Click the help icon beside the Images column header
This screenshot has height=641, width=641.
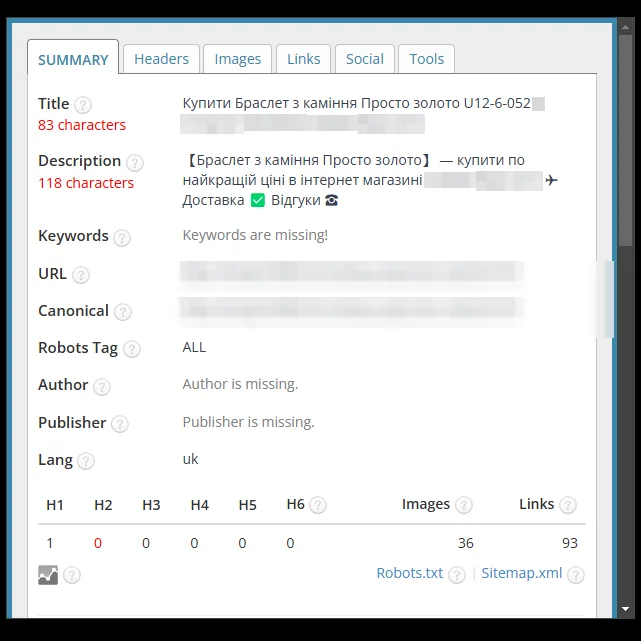point(464,505)
